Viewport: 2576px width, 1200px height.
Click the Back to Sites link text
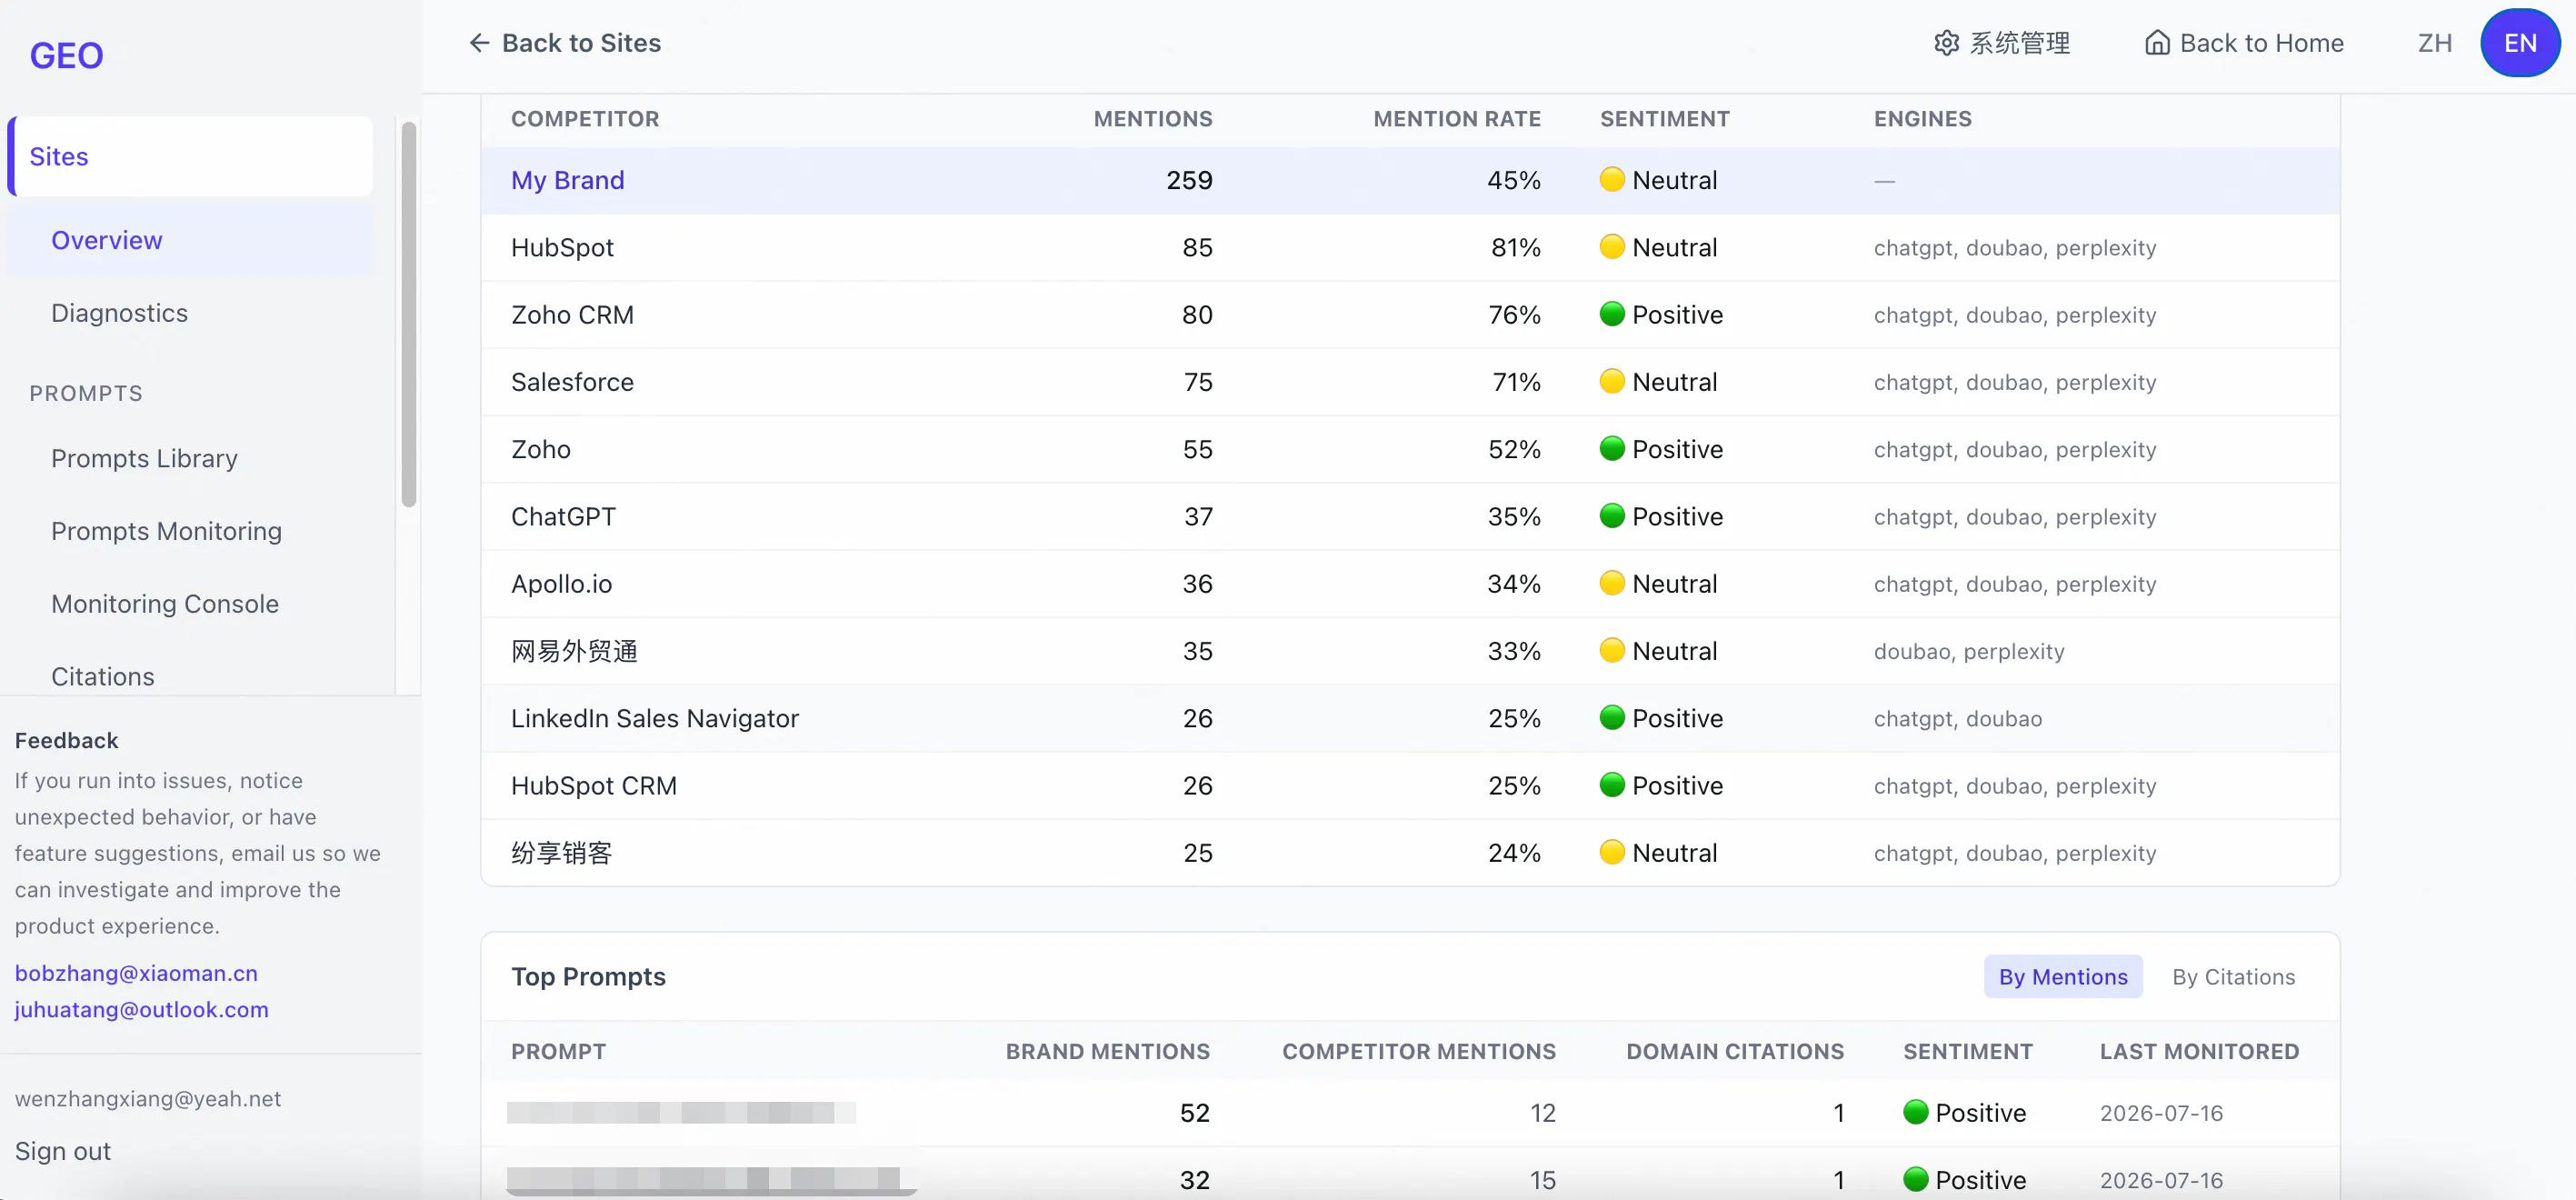point(581,43)
